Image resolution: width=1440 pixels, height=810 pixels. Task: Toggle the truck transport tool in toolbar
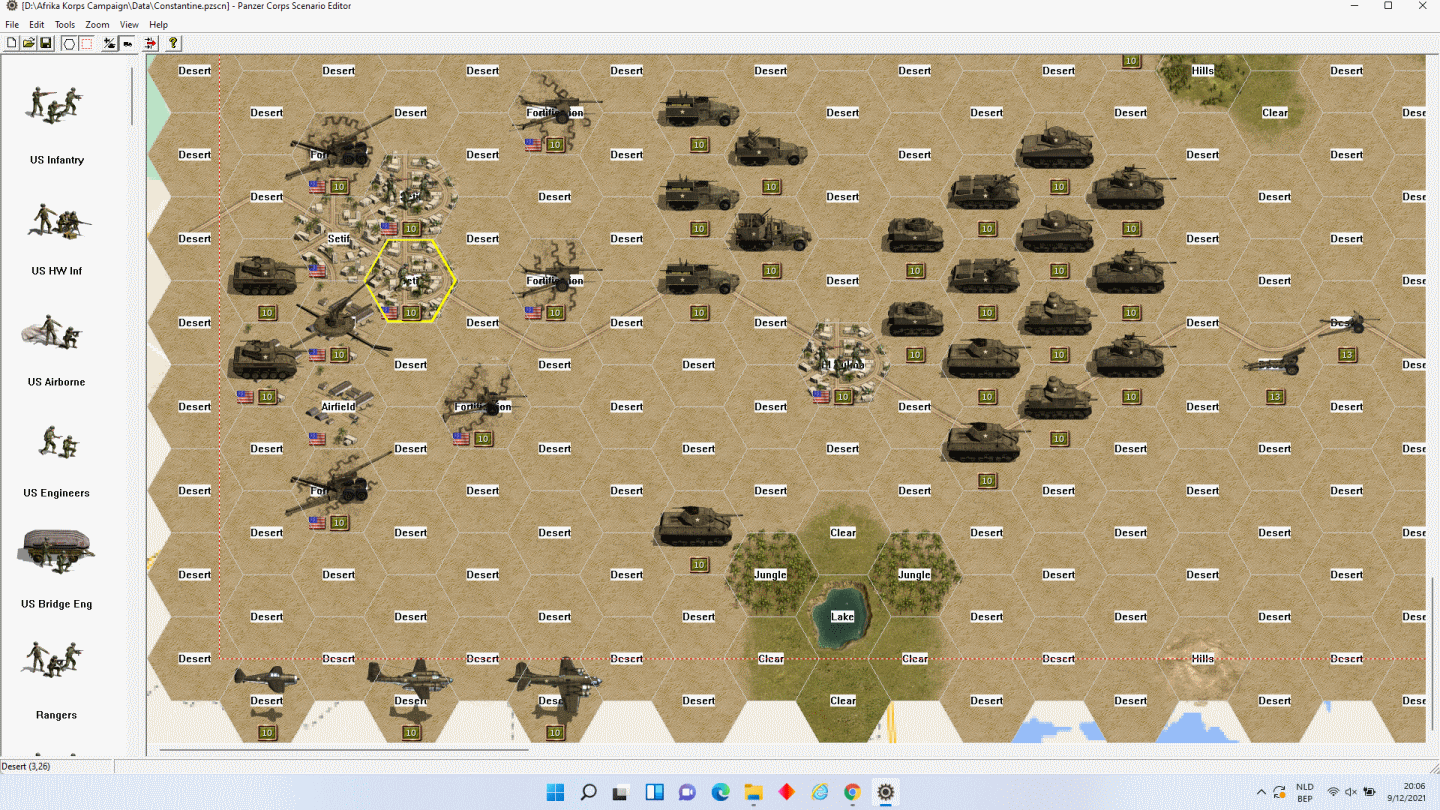point(128,43)
